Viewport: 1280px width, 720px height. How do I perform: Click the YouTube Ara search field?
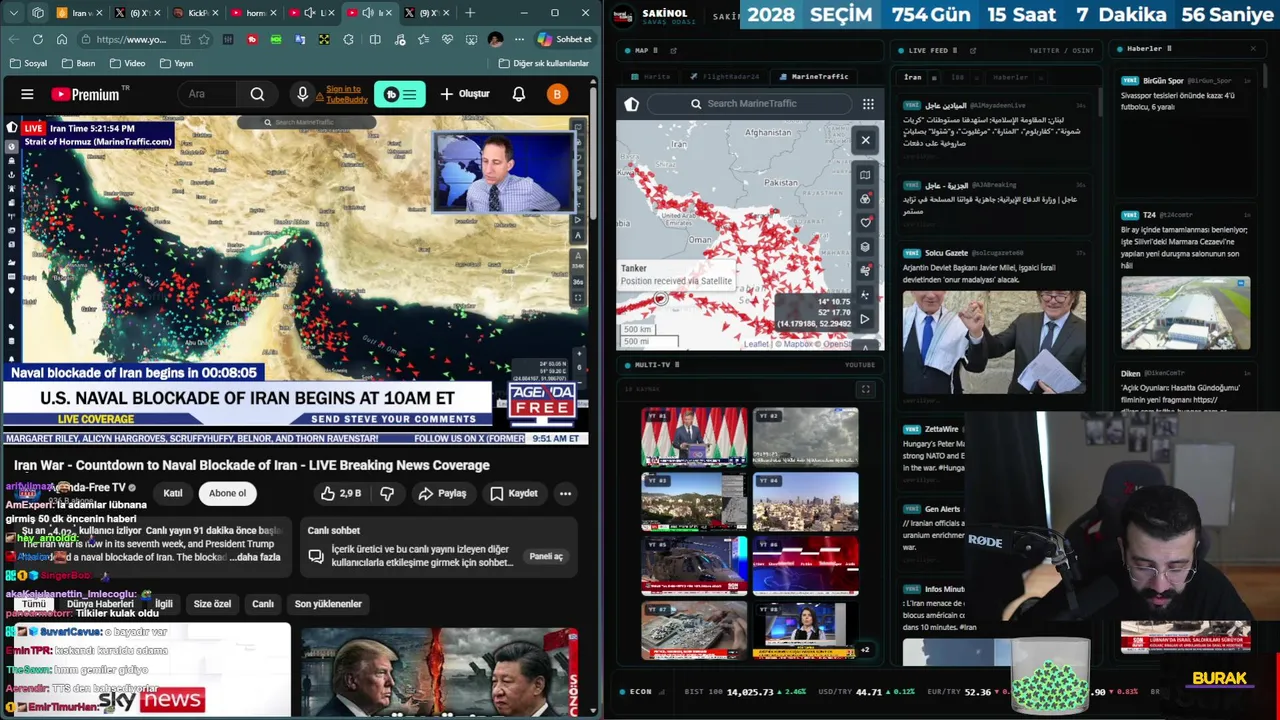click(208, 94)
